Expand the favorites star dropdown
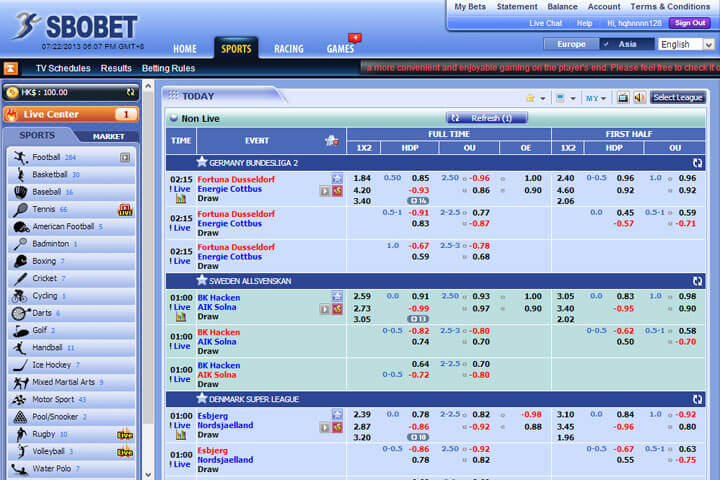 [x=535, y=98]
